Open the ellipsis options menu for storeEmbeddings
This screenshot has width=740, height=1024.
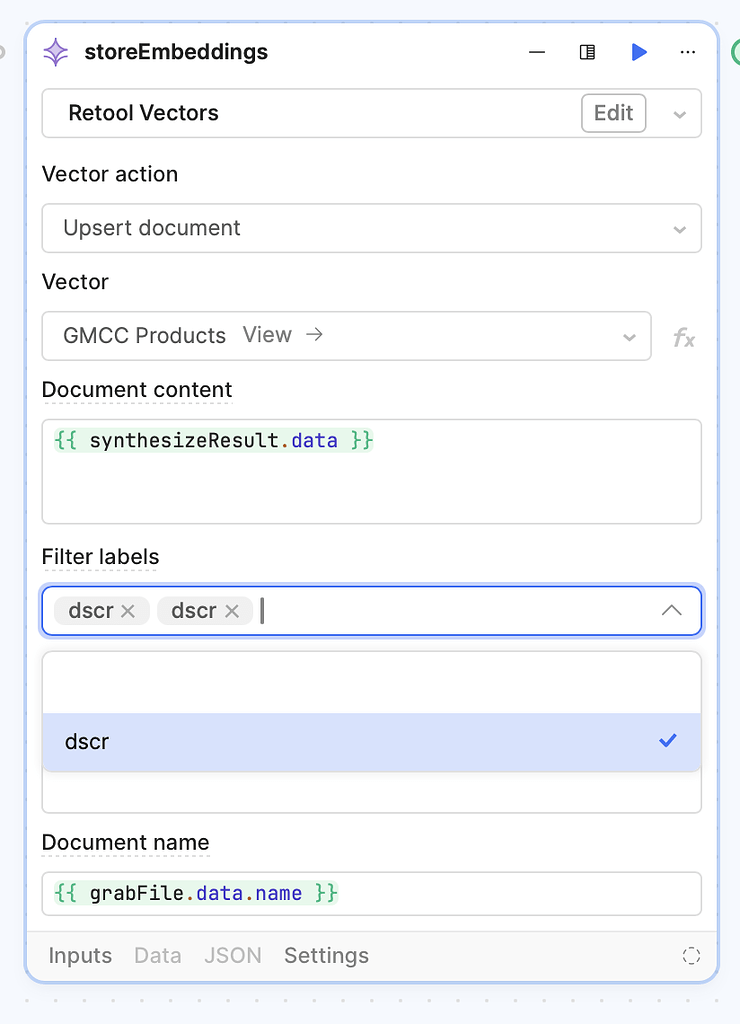click(688, 52)
